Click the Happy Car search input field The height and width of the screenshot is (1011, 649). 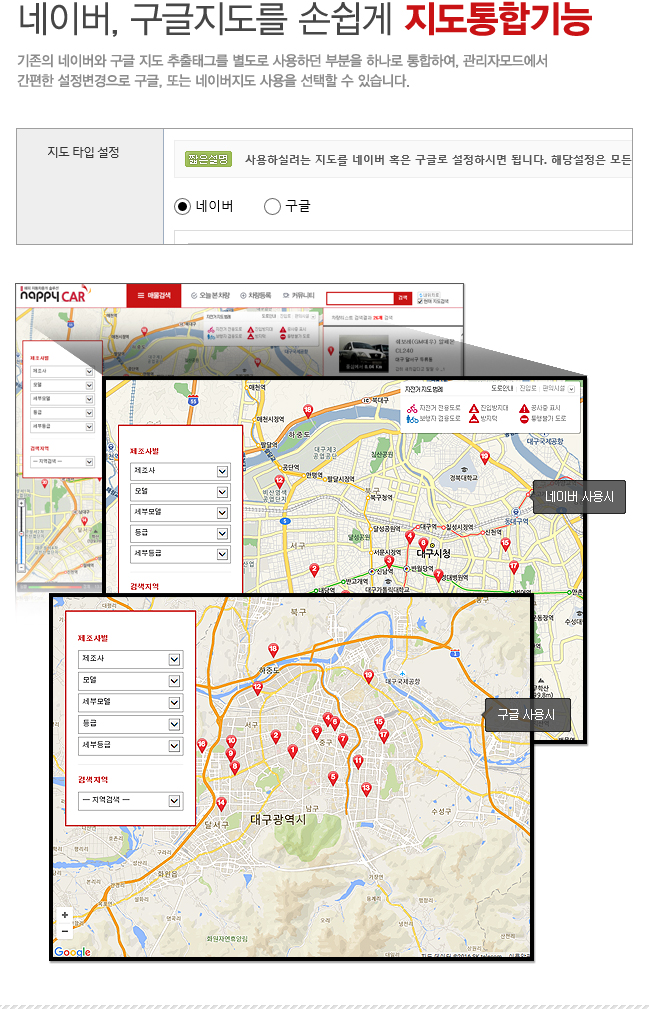pyautogui.click(x=360, y=298)
